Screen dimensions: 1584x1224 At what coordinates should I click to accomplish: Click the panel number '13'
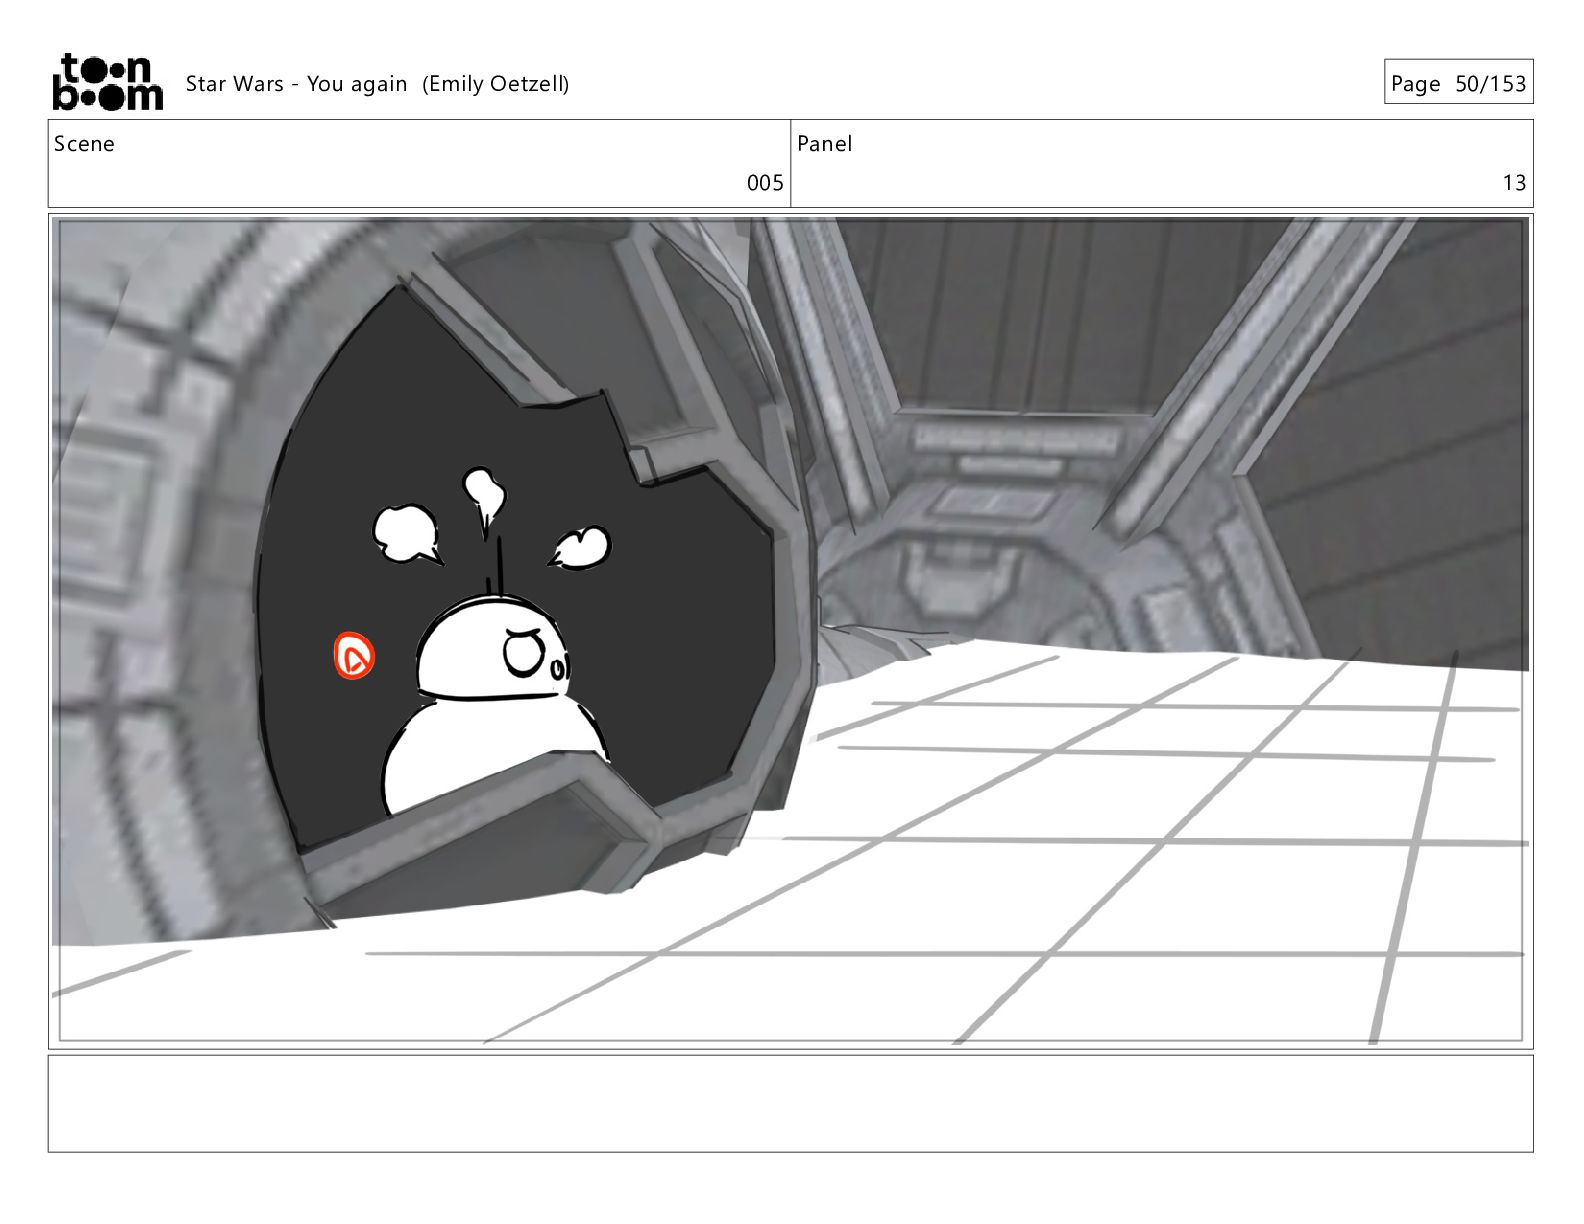1514,183
